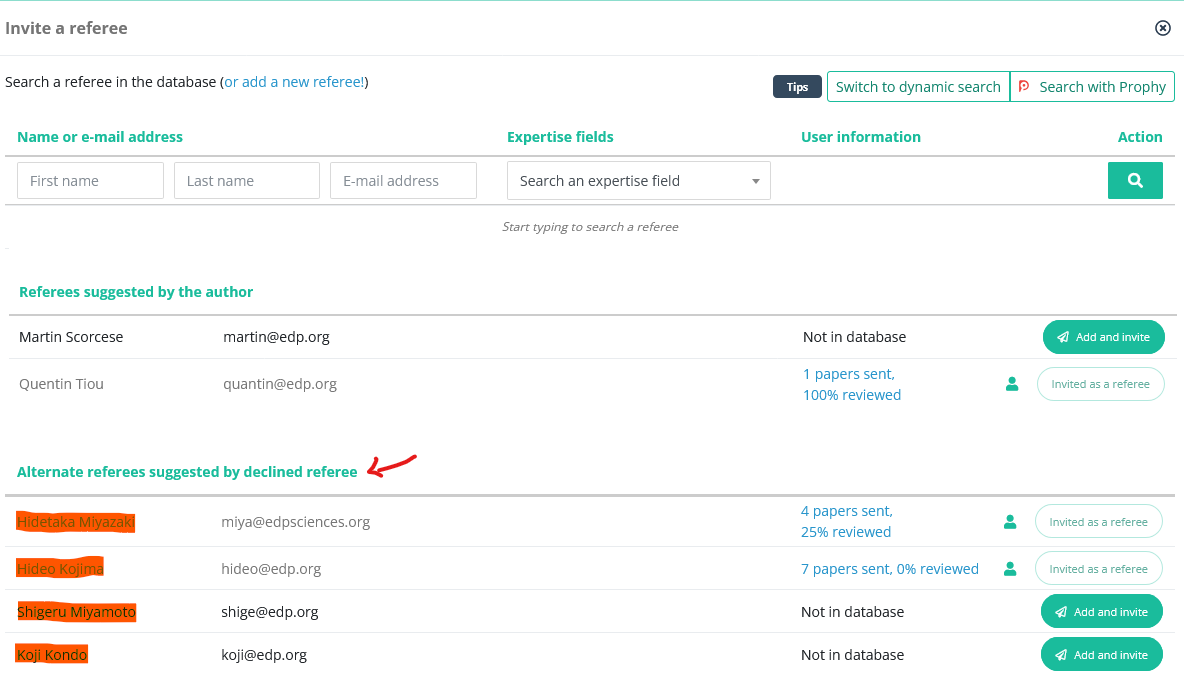The width and height of the screenshot is (1184, 690).
Task: Select the shige@edp.org email text
Action: (x=270, y=611)
